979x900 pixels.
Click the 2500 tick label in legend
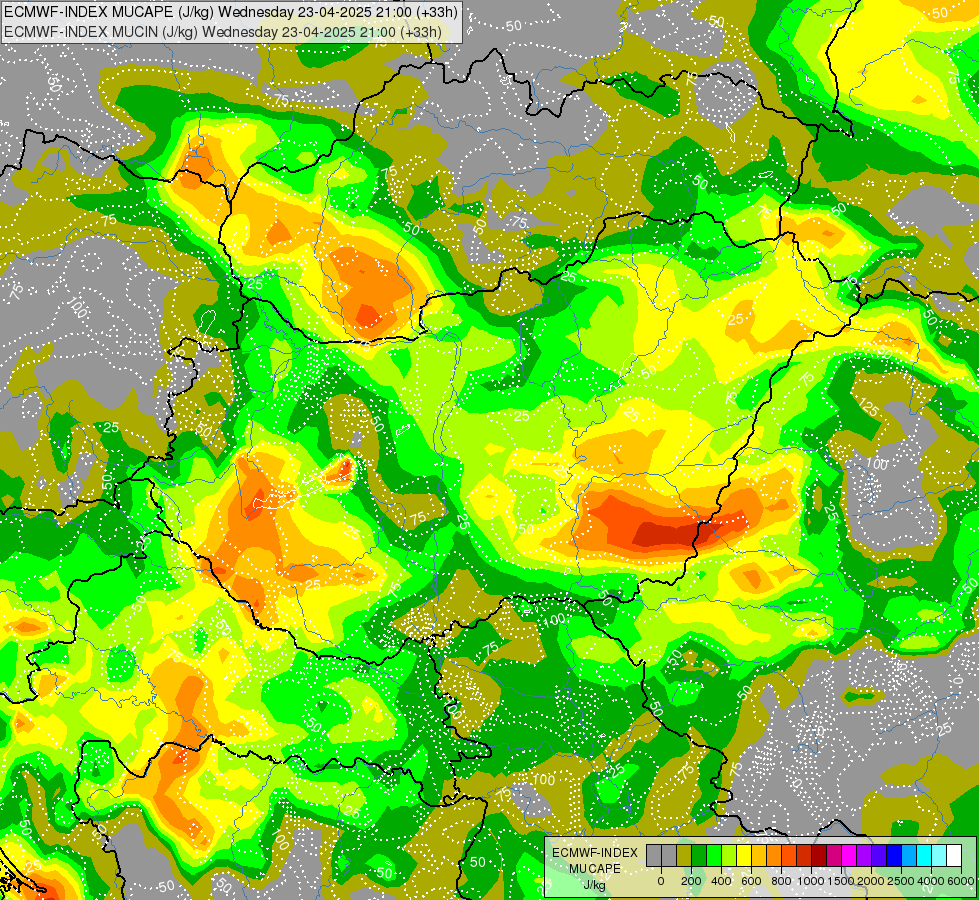coord(901,881)
